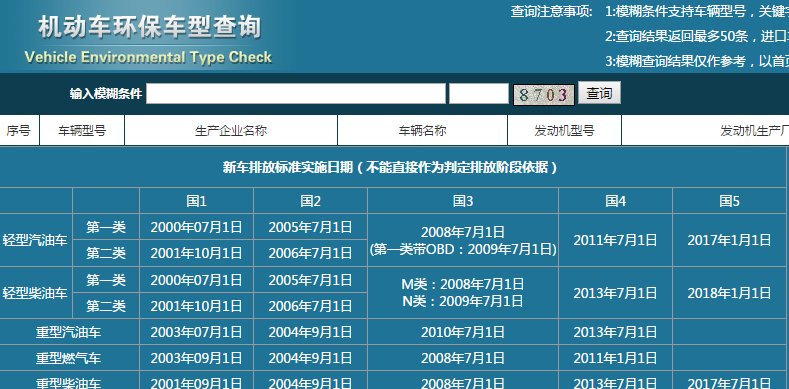Click the 输入模糊条件 label
This screenshot has height=389, width=789.
[106, 94]
